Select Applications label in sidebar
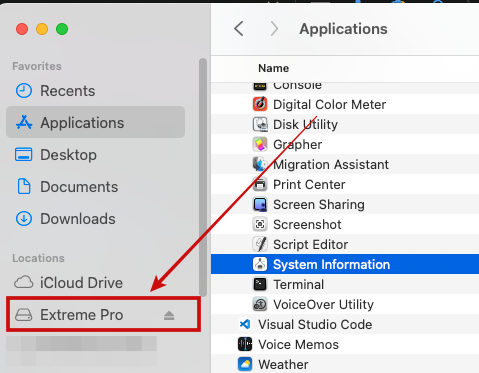 (82, 123)
